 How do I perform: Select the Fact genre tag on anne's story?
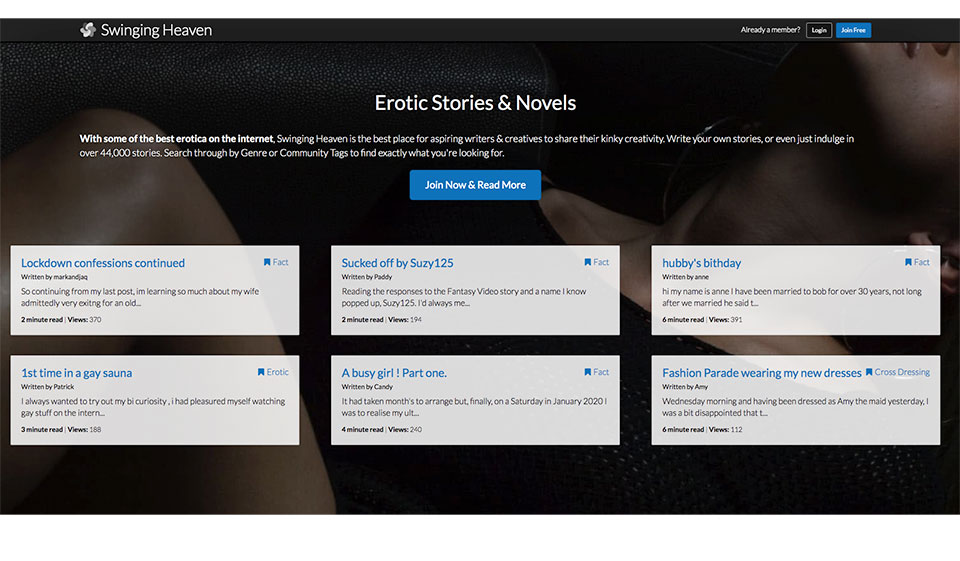click(922, 262)
